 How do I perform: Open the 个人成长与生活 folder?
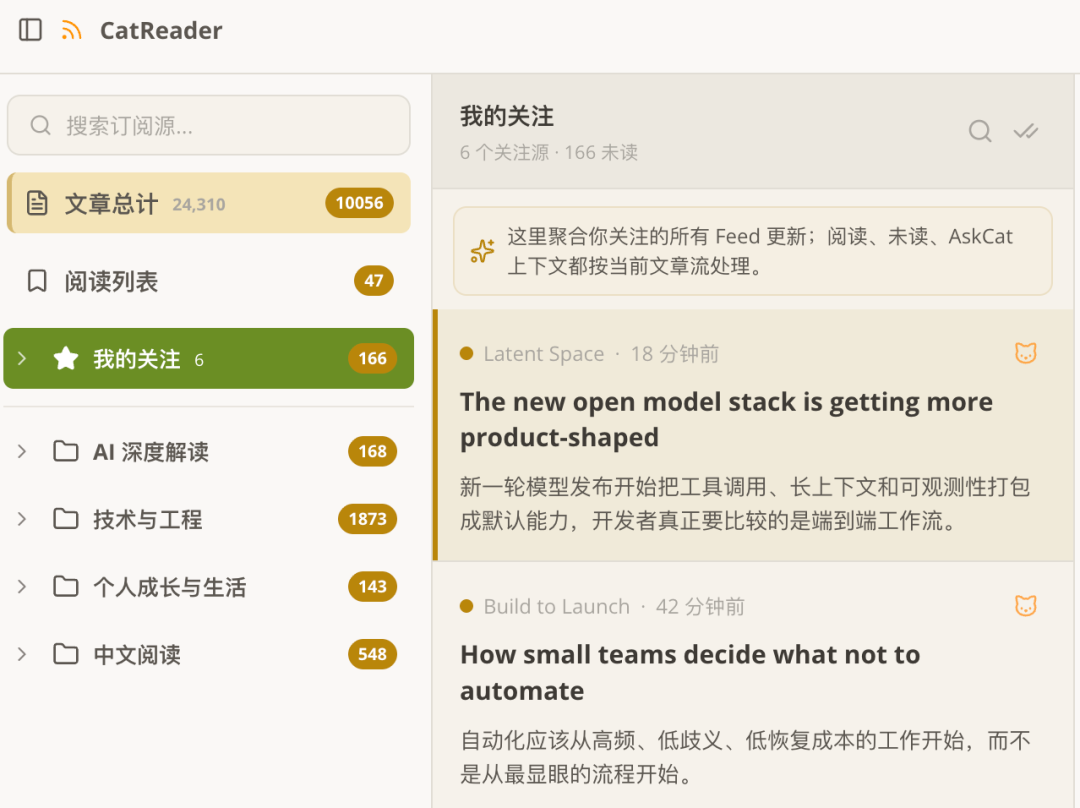(x=209, y=587)
